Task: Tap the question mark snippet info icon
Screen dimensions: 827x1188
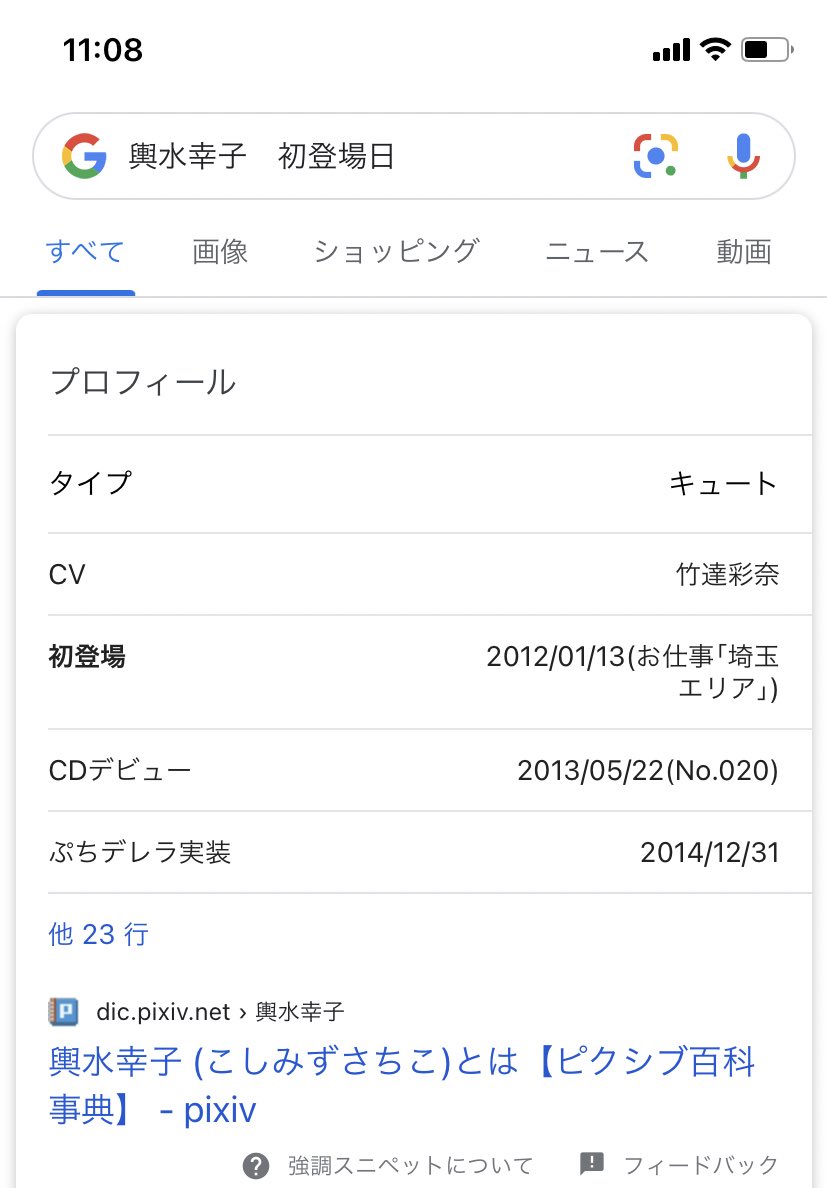Action: (256, 1165)
